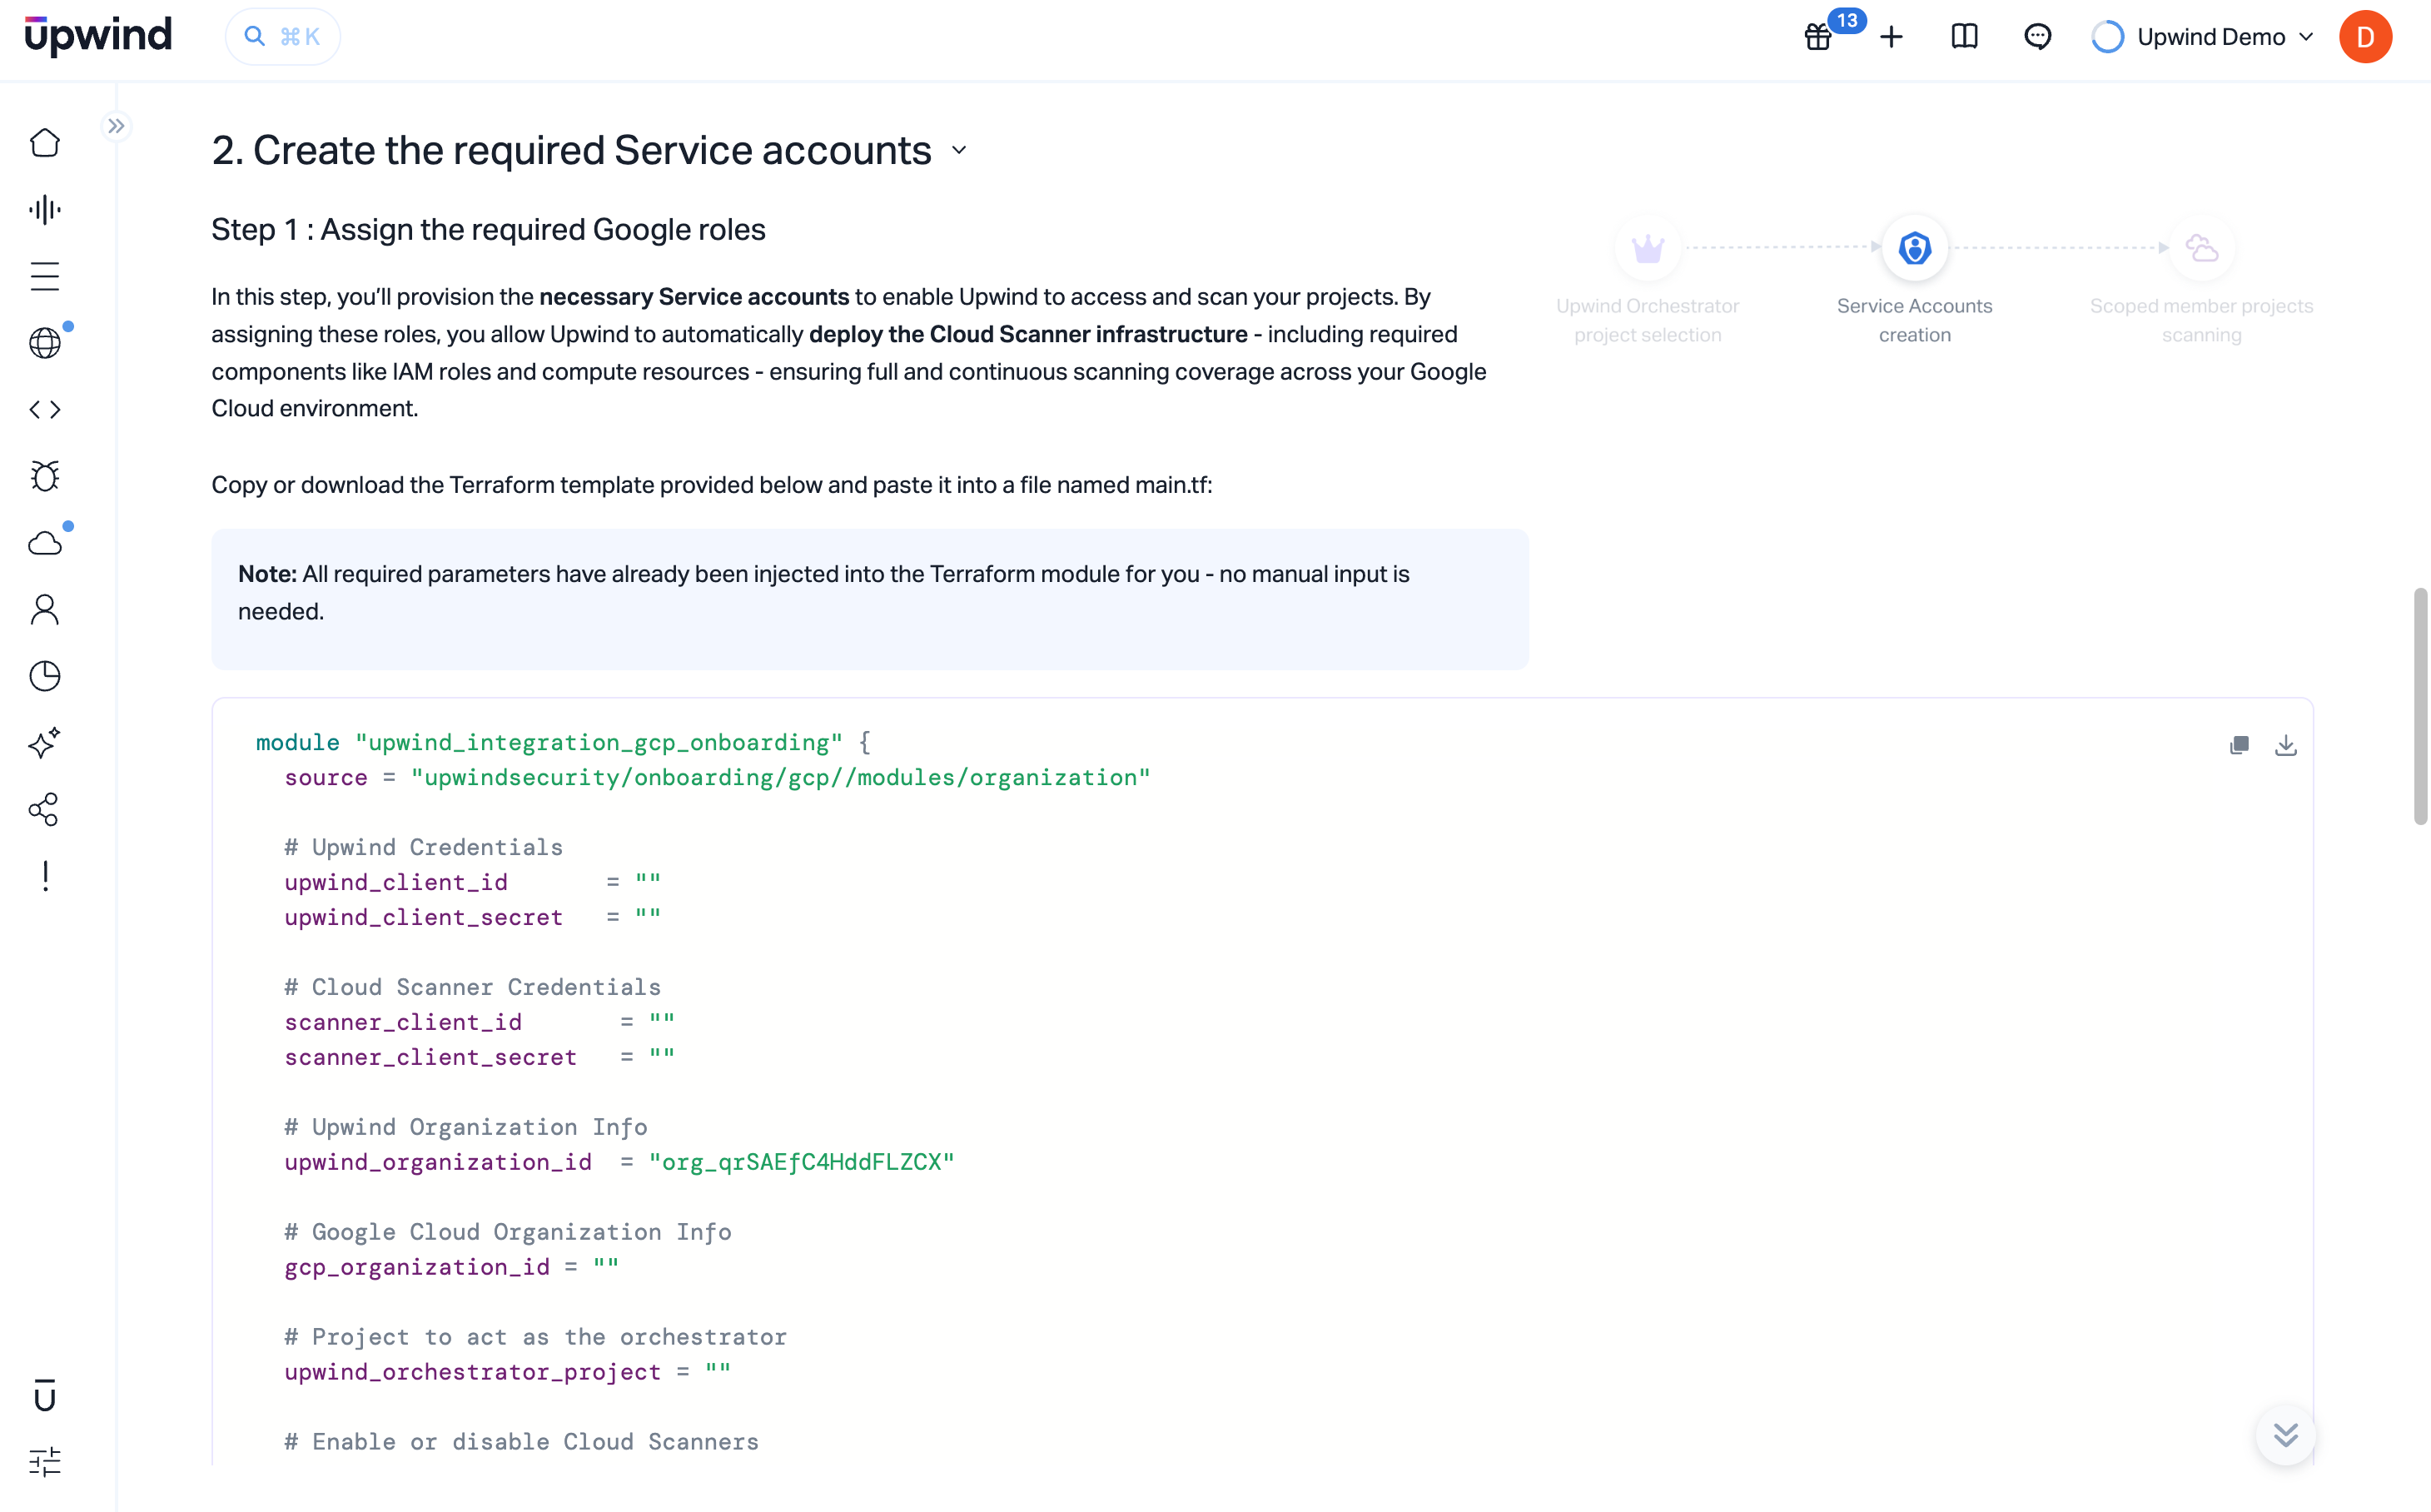Collapse the Create required Service accounts section
Screen dimensions: 2431x1512
coord(959,151)
